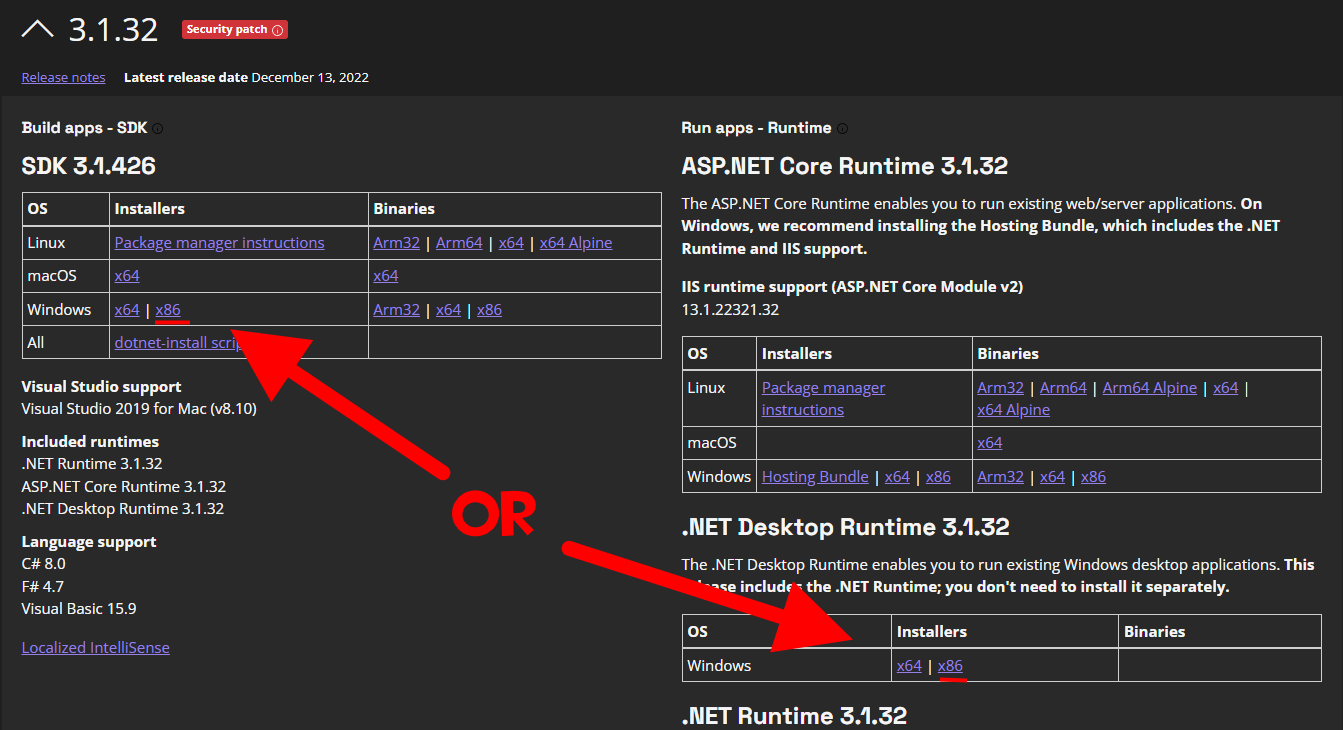Download ASP.NET Core macOS x64 binary
The image size is (1343, 730).
point(989,442)
